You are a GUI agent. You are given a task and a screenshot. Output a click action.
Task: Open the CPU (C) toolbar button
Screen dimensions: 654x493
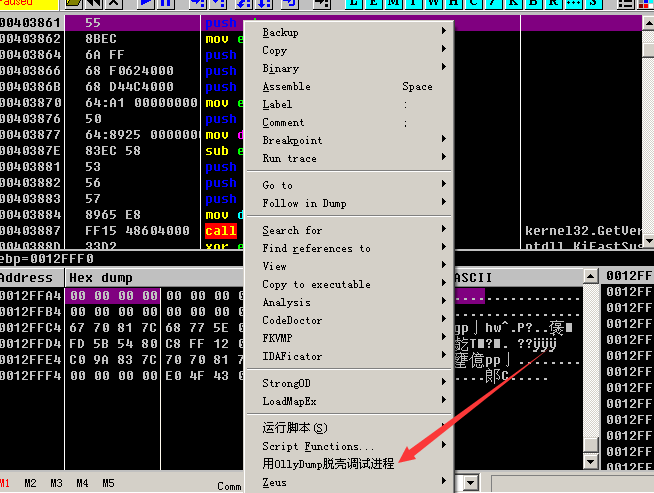click(x=473, y=3)
